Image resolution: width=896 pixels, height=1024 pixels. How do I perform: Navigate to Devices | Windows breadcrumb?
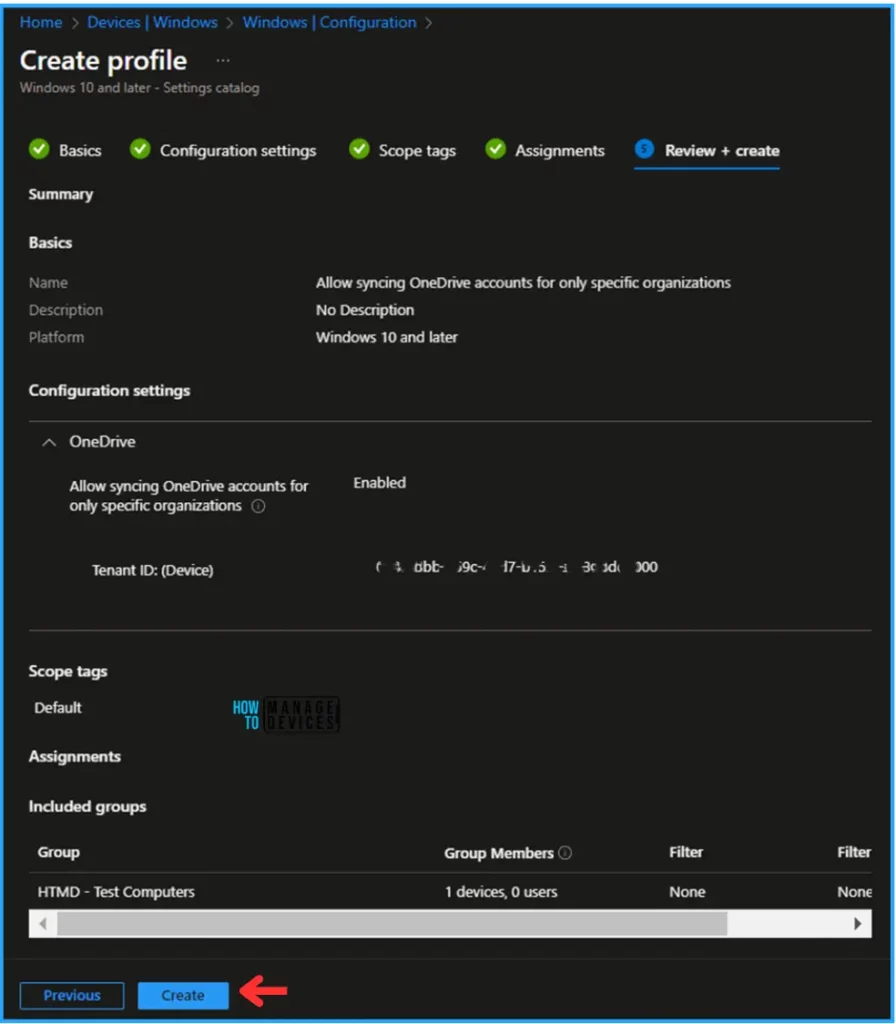pyautogui.click(x=152, y=22)
